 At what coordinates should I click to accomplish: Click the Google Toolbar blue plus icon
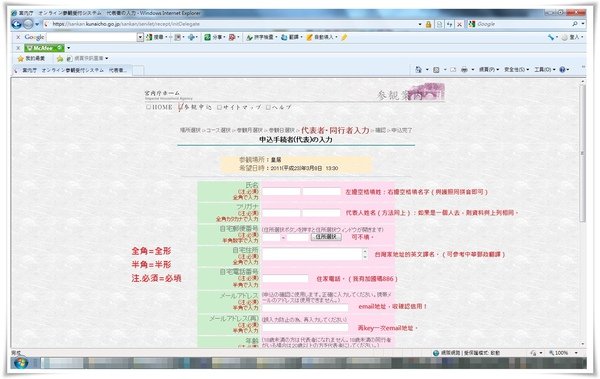[192, 37]
